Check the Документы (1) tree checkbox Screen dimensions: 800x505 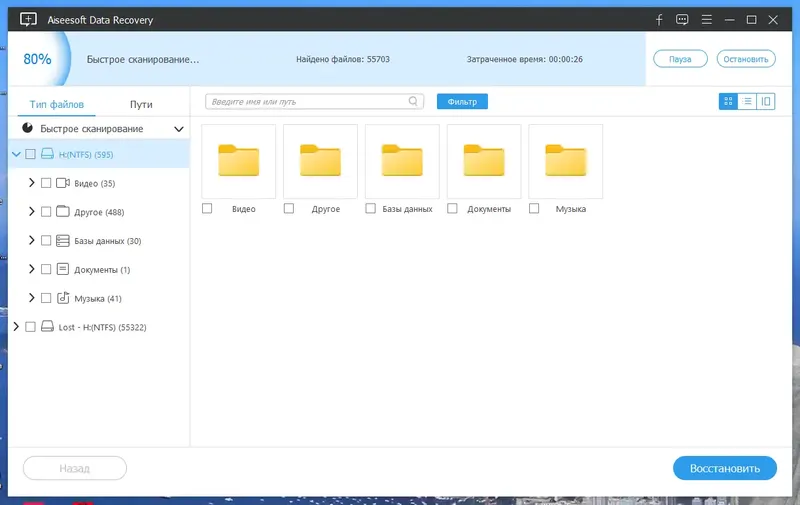(46, 269)
